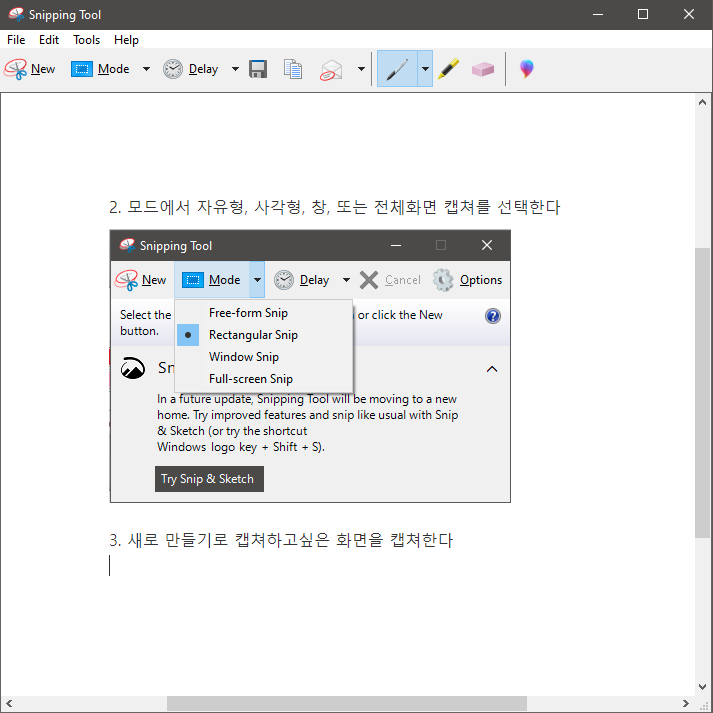Click the captured window's close X
Screen dimensions: 713x713
point(487,246)
